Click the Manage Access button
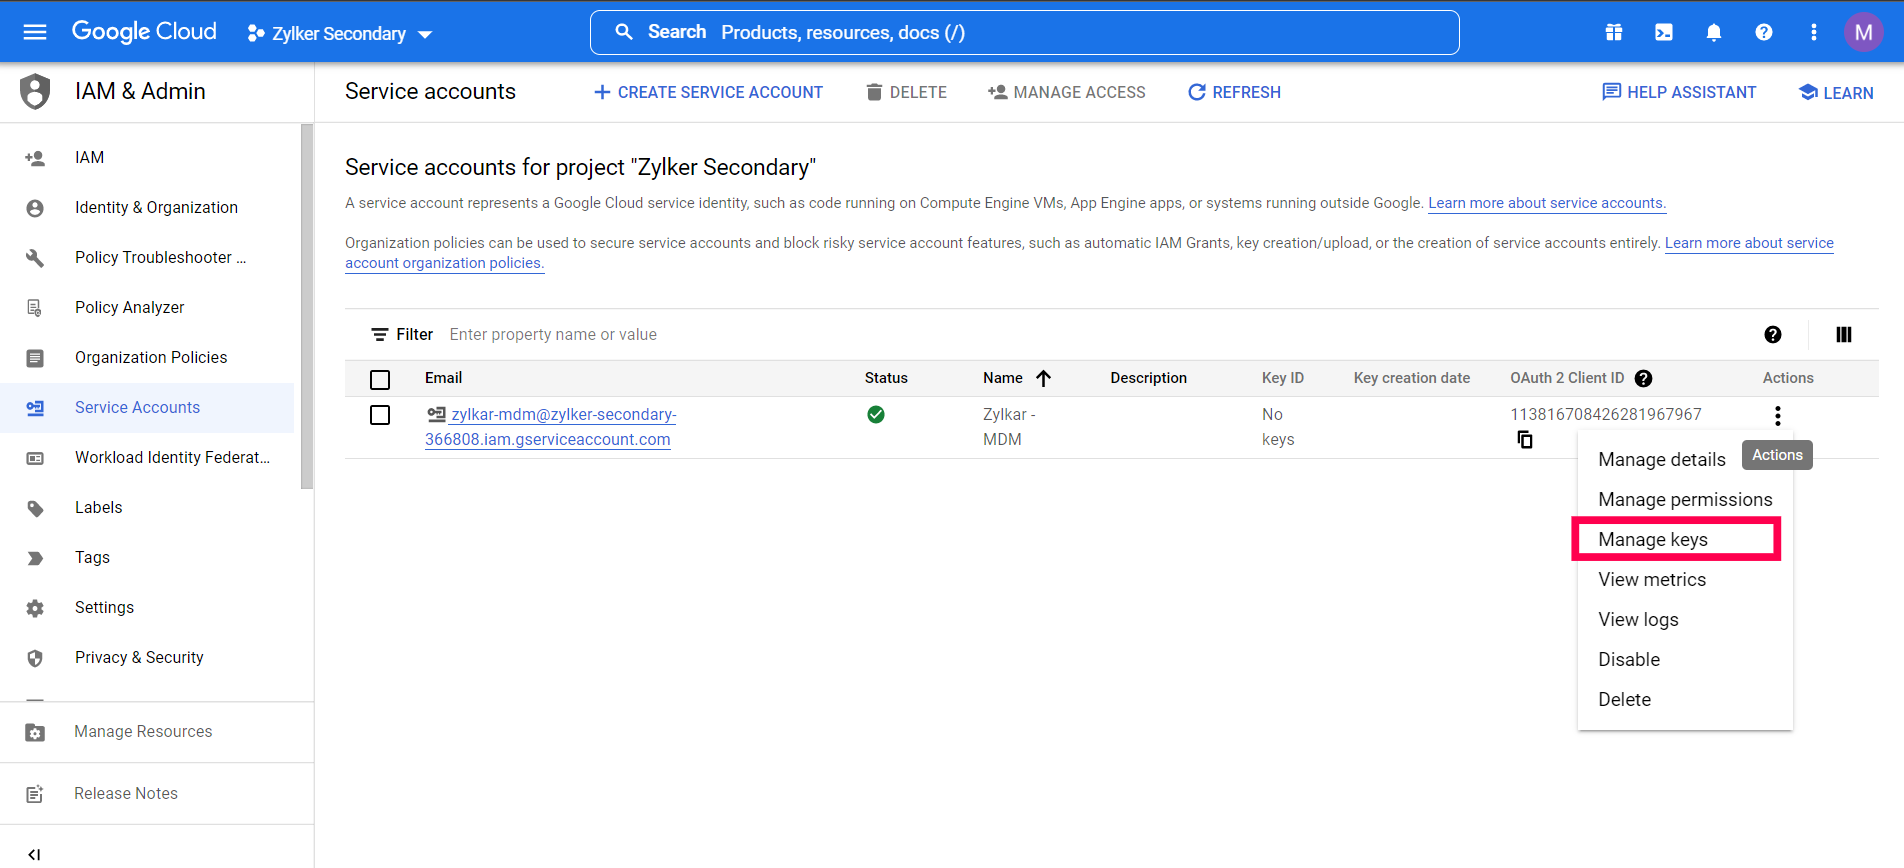This screenshot has height=868, width=1904. pos(1066,92)
